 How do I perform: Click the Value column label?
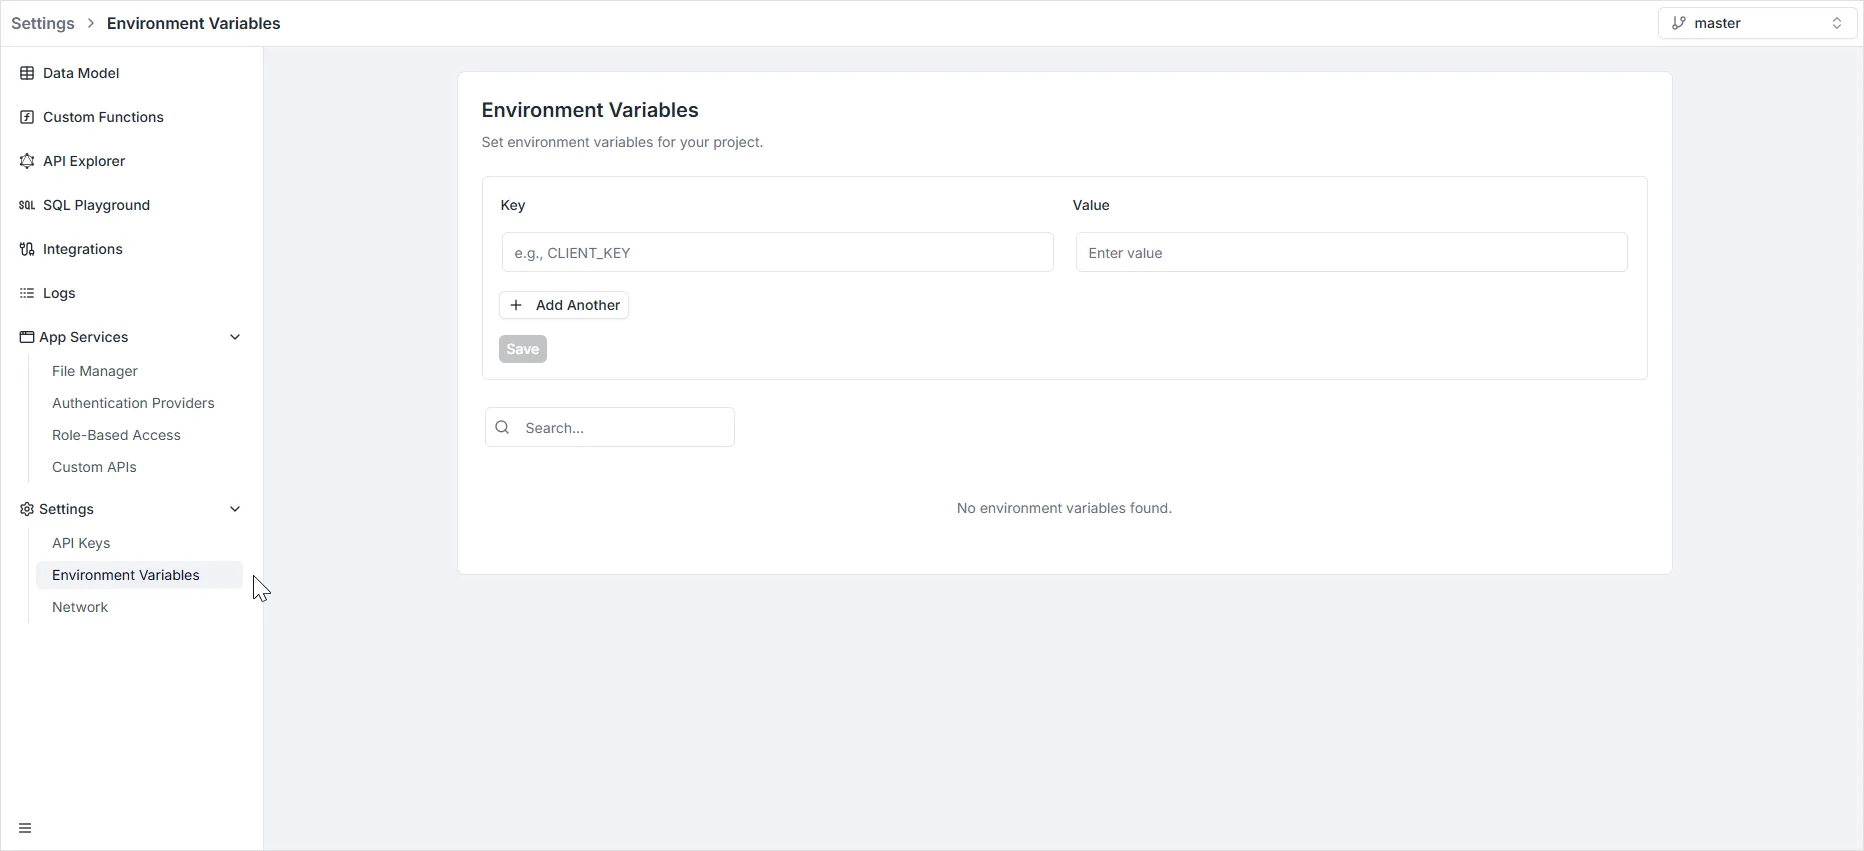click(x=1091, y=205)
